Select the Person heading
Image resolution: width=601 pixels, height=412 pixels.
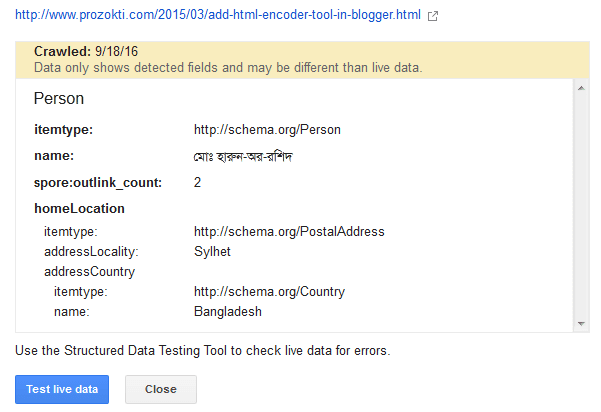tap(58, 99)
